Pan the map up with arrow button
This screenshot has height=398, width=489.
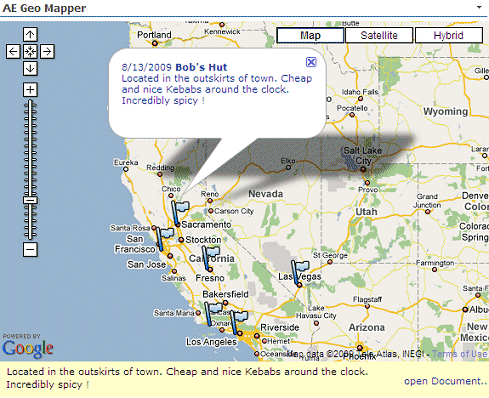[30, 34]
